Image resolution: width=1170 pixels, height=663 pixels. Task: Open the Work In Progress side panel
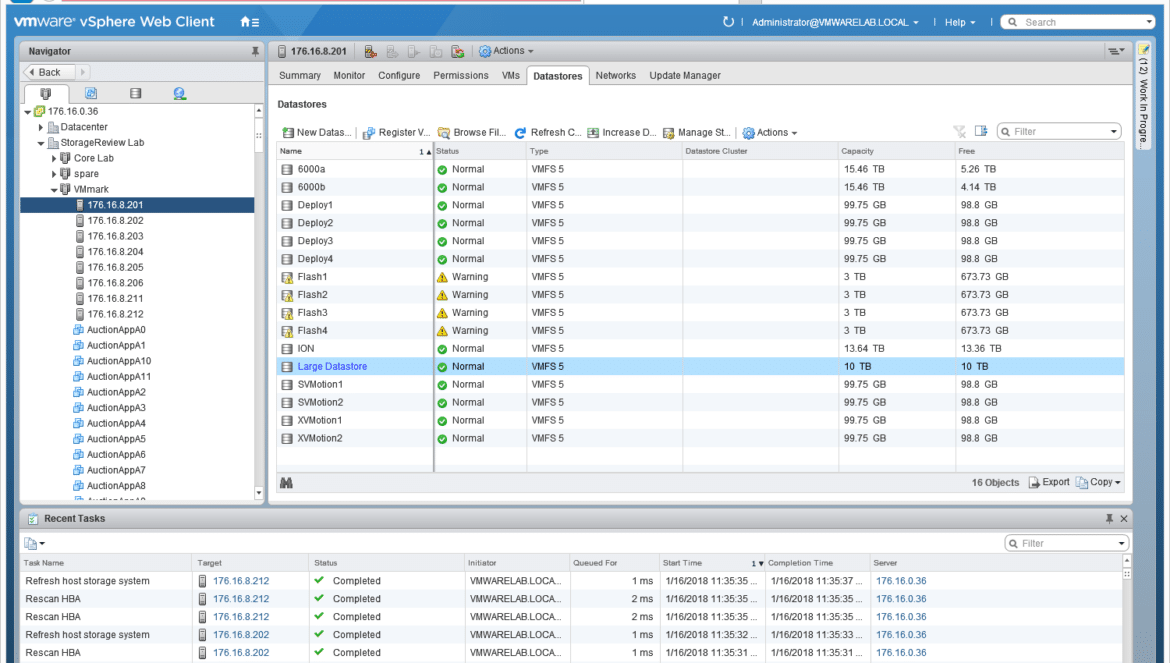click(x=1143, y=95)
